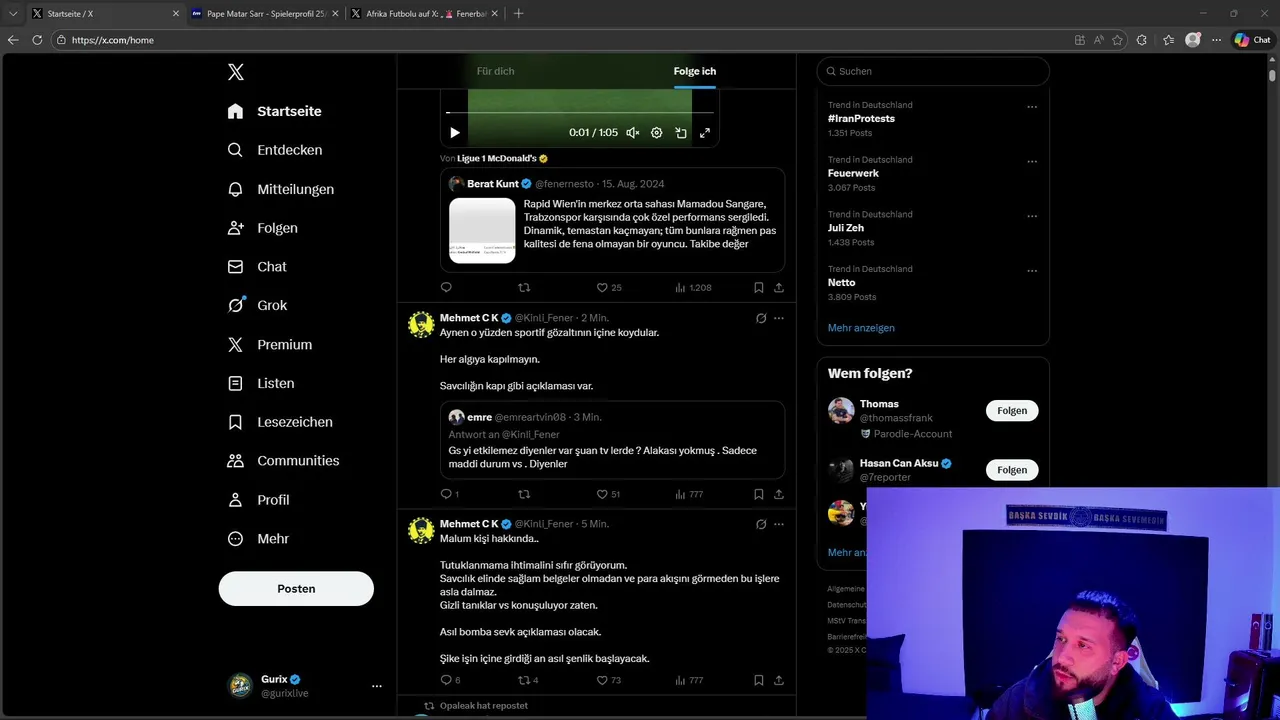This screenshot has height=720, width=1280.
Task: Open Berat Kunt quoted tweet thumbnail
Action: pyautogui.click(x=482, y=230)
